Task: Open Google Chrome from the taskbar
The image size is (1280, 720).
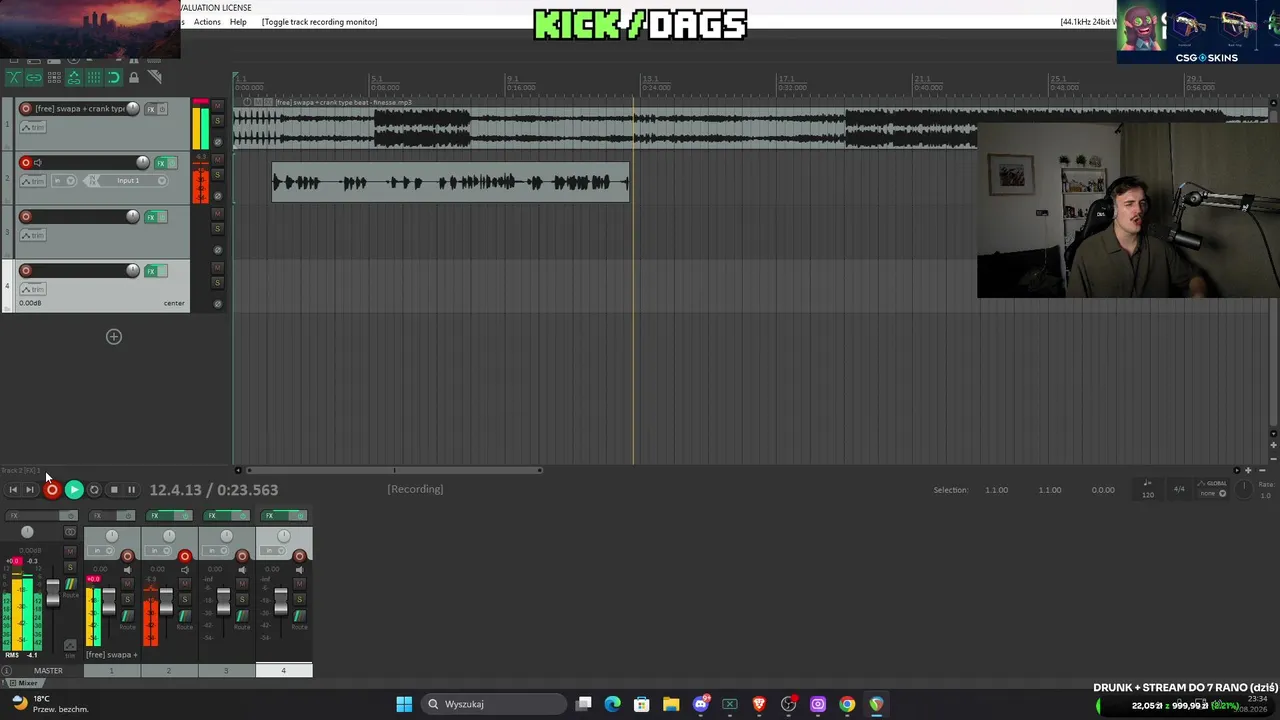Action: click(x=847, y=704)
